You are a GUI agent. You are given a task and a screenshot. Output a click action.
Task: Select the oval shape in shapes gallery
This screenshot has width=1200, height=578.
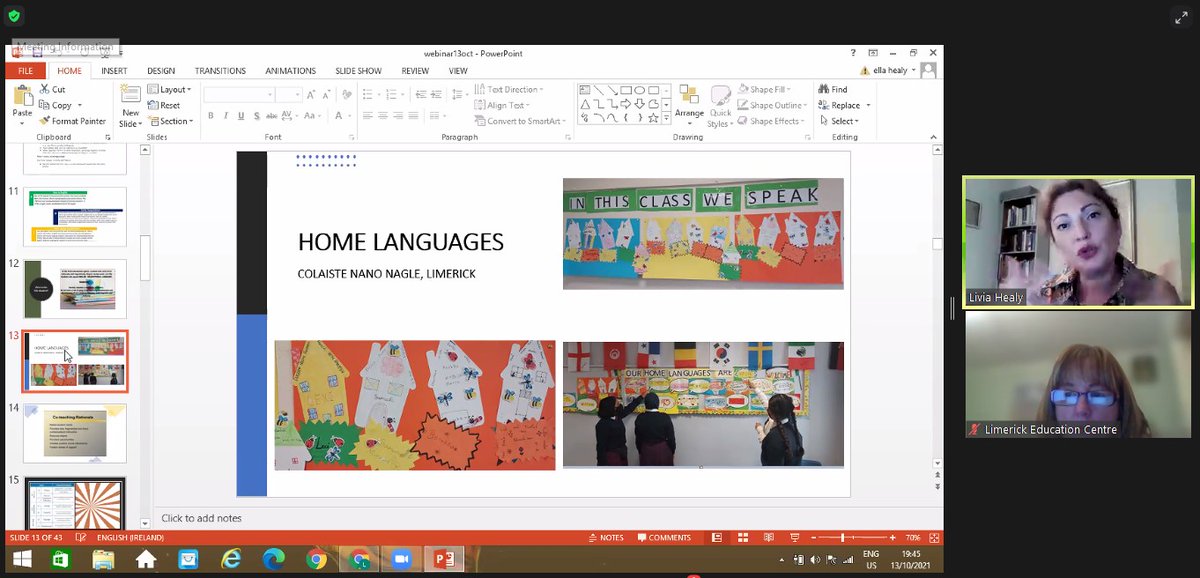pyautogui.click(x=639, y=90)
